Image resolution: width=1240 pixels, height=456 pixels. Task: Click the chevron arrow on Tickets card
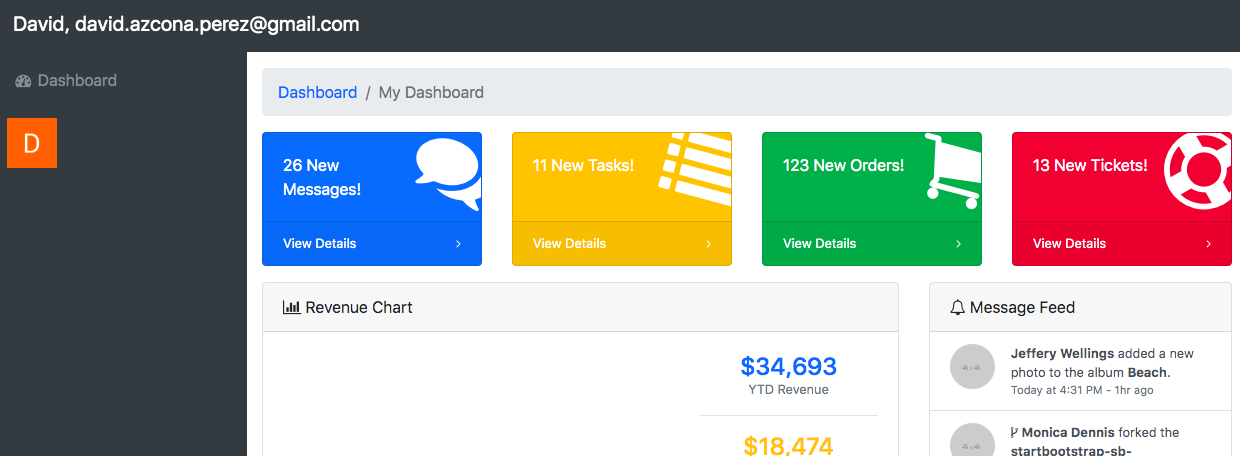click(1208, 244)
